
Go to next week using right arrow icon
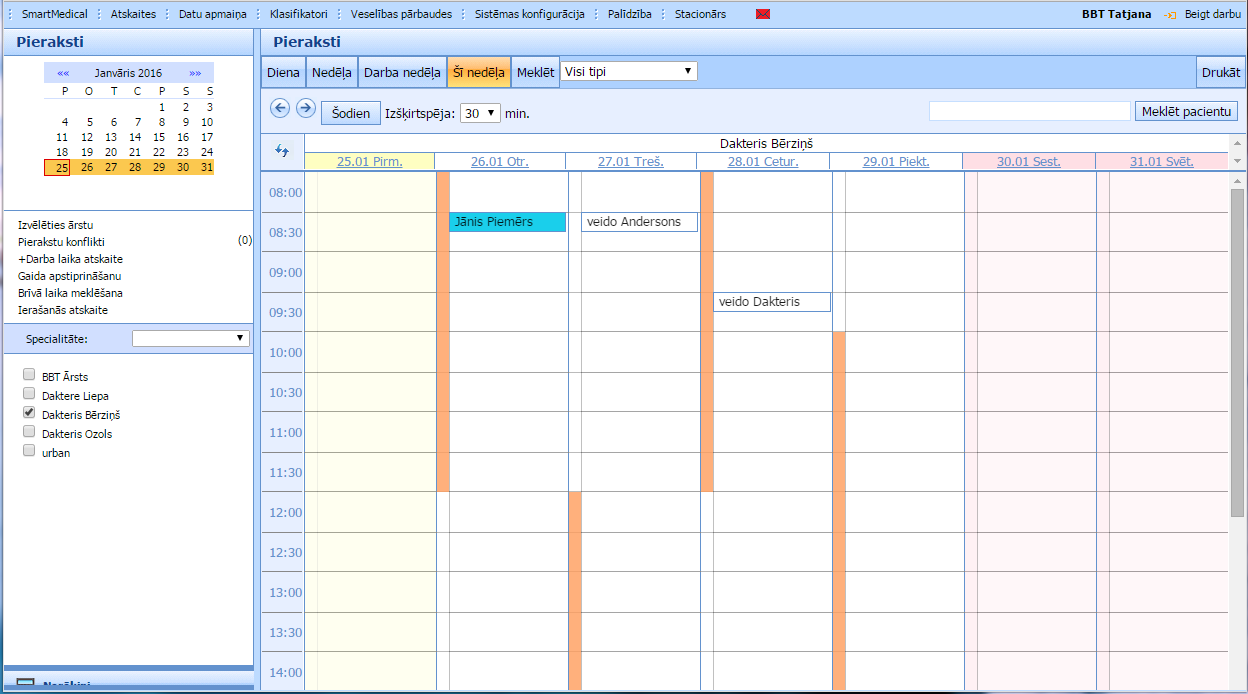click(306, 108)
